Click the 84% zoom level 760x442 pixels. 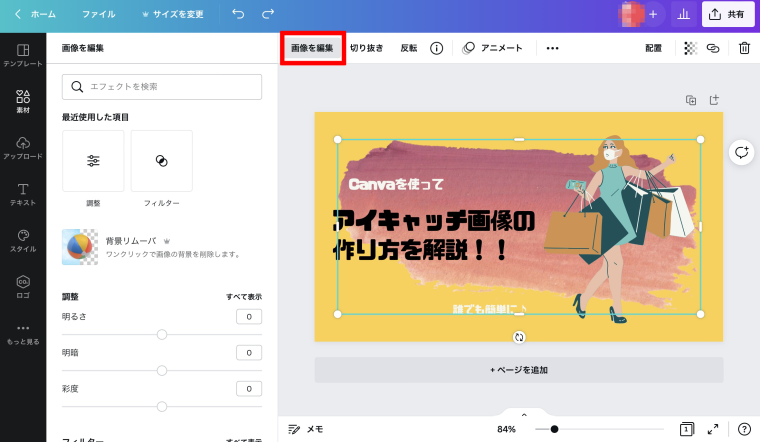507,429
